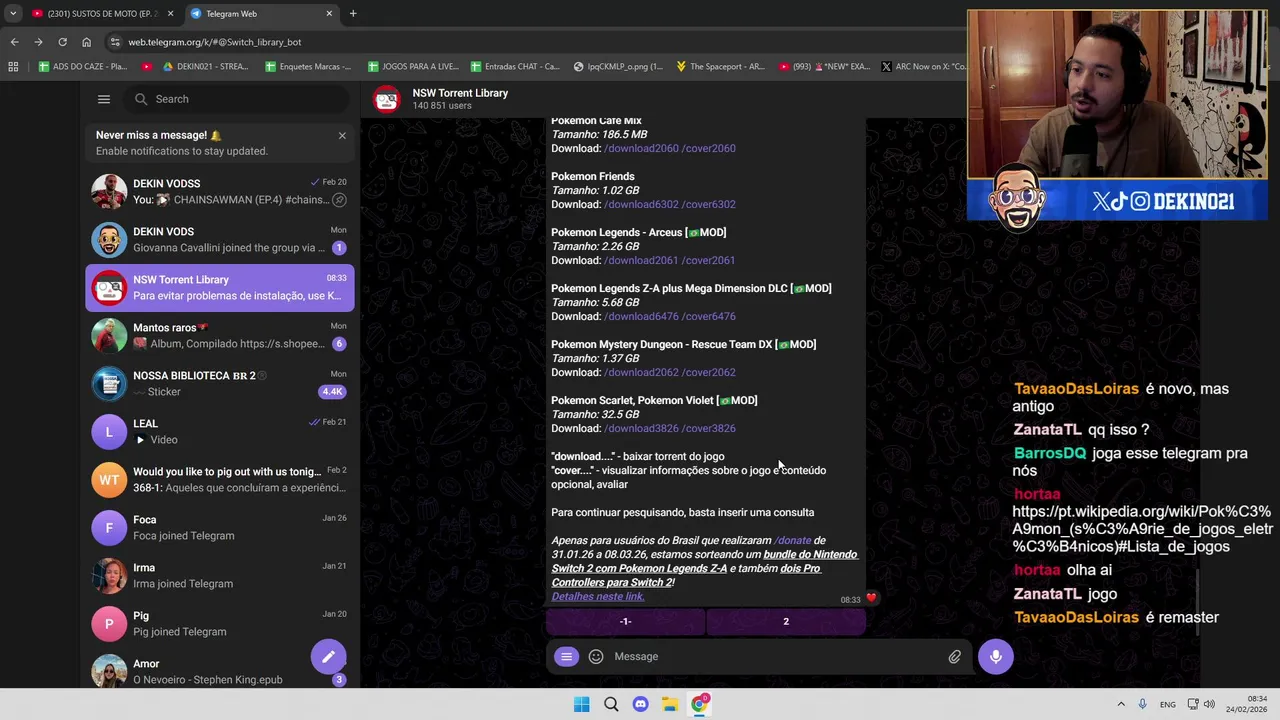Image resolution: width=1280 pixels, height=720 pixels.
Task: Click /download2062 link
Action: (x=641, y=372)
